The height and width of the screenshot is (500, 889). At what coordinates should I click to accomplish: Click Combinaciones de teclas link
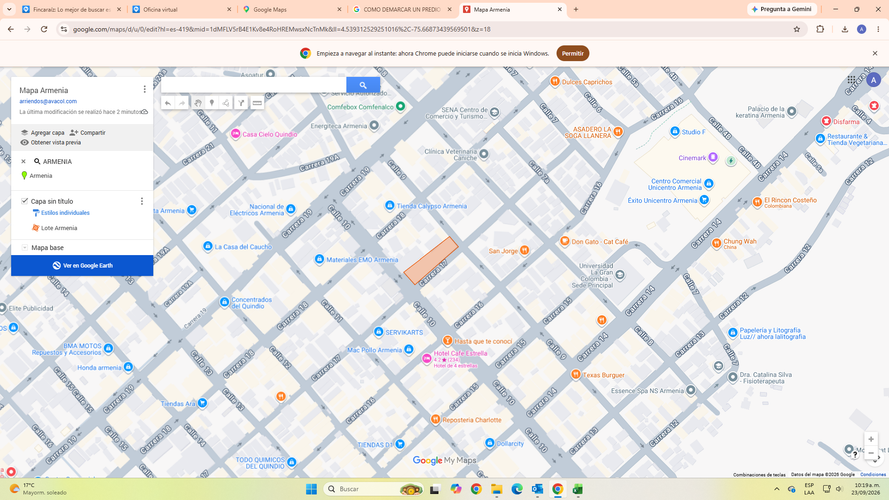pos(759,474)
